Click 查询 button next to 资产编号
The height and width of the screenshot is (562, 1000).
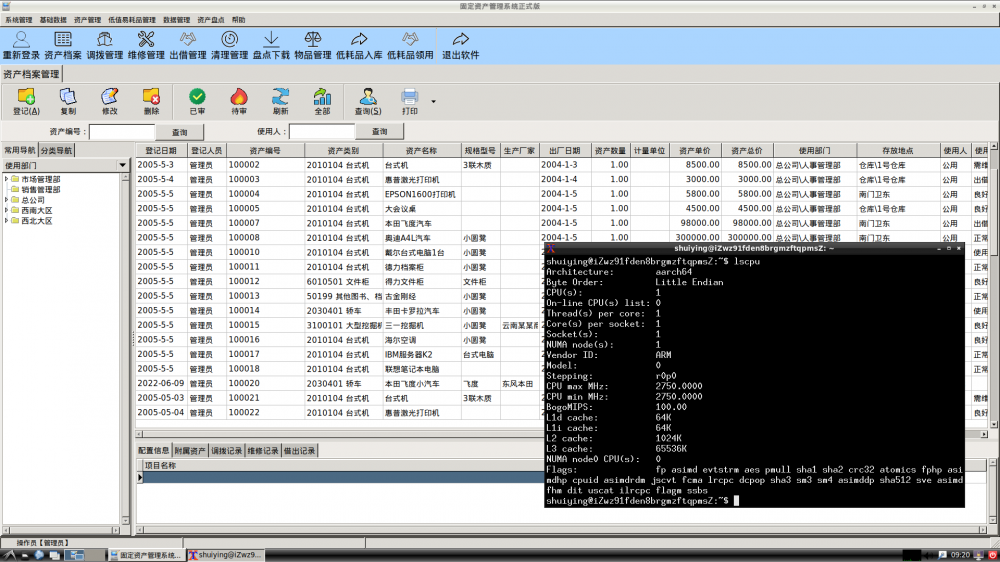180,132
